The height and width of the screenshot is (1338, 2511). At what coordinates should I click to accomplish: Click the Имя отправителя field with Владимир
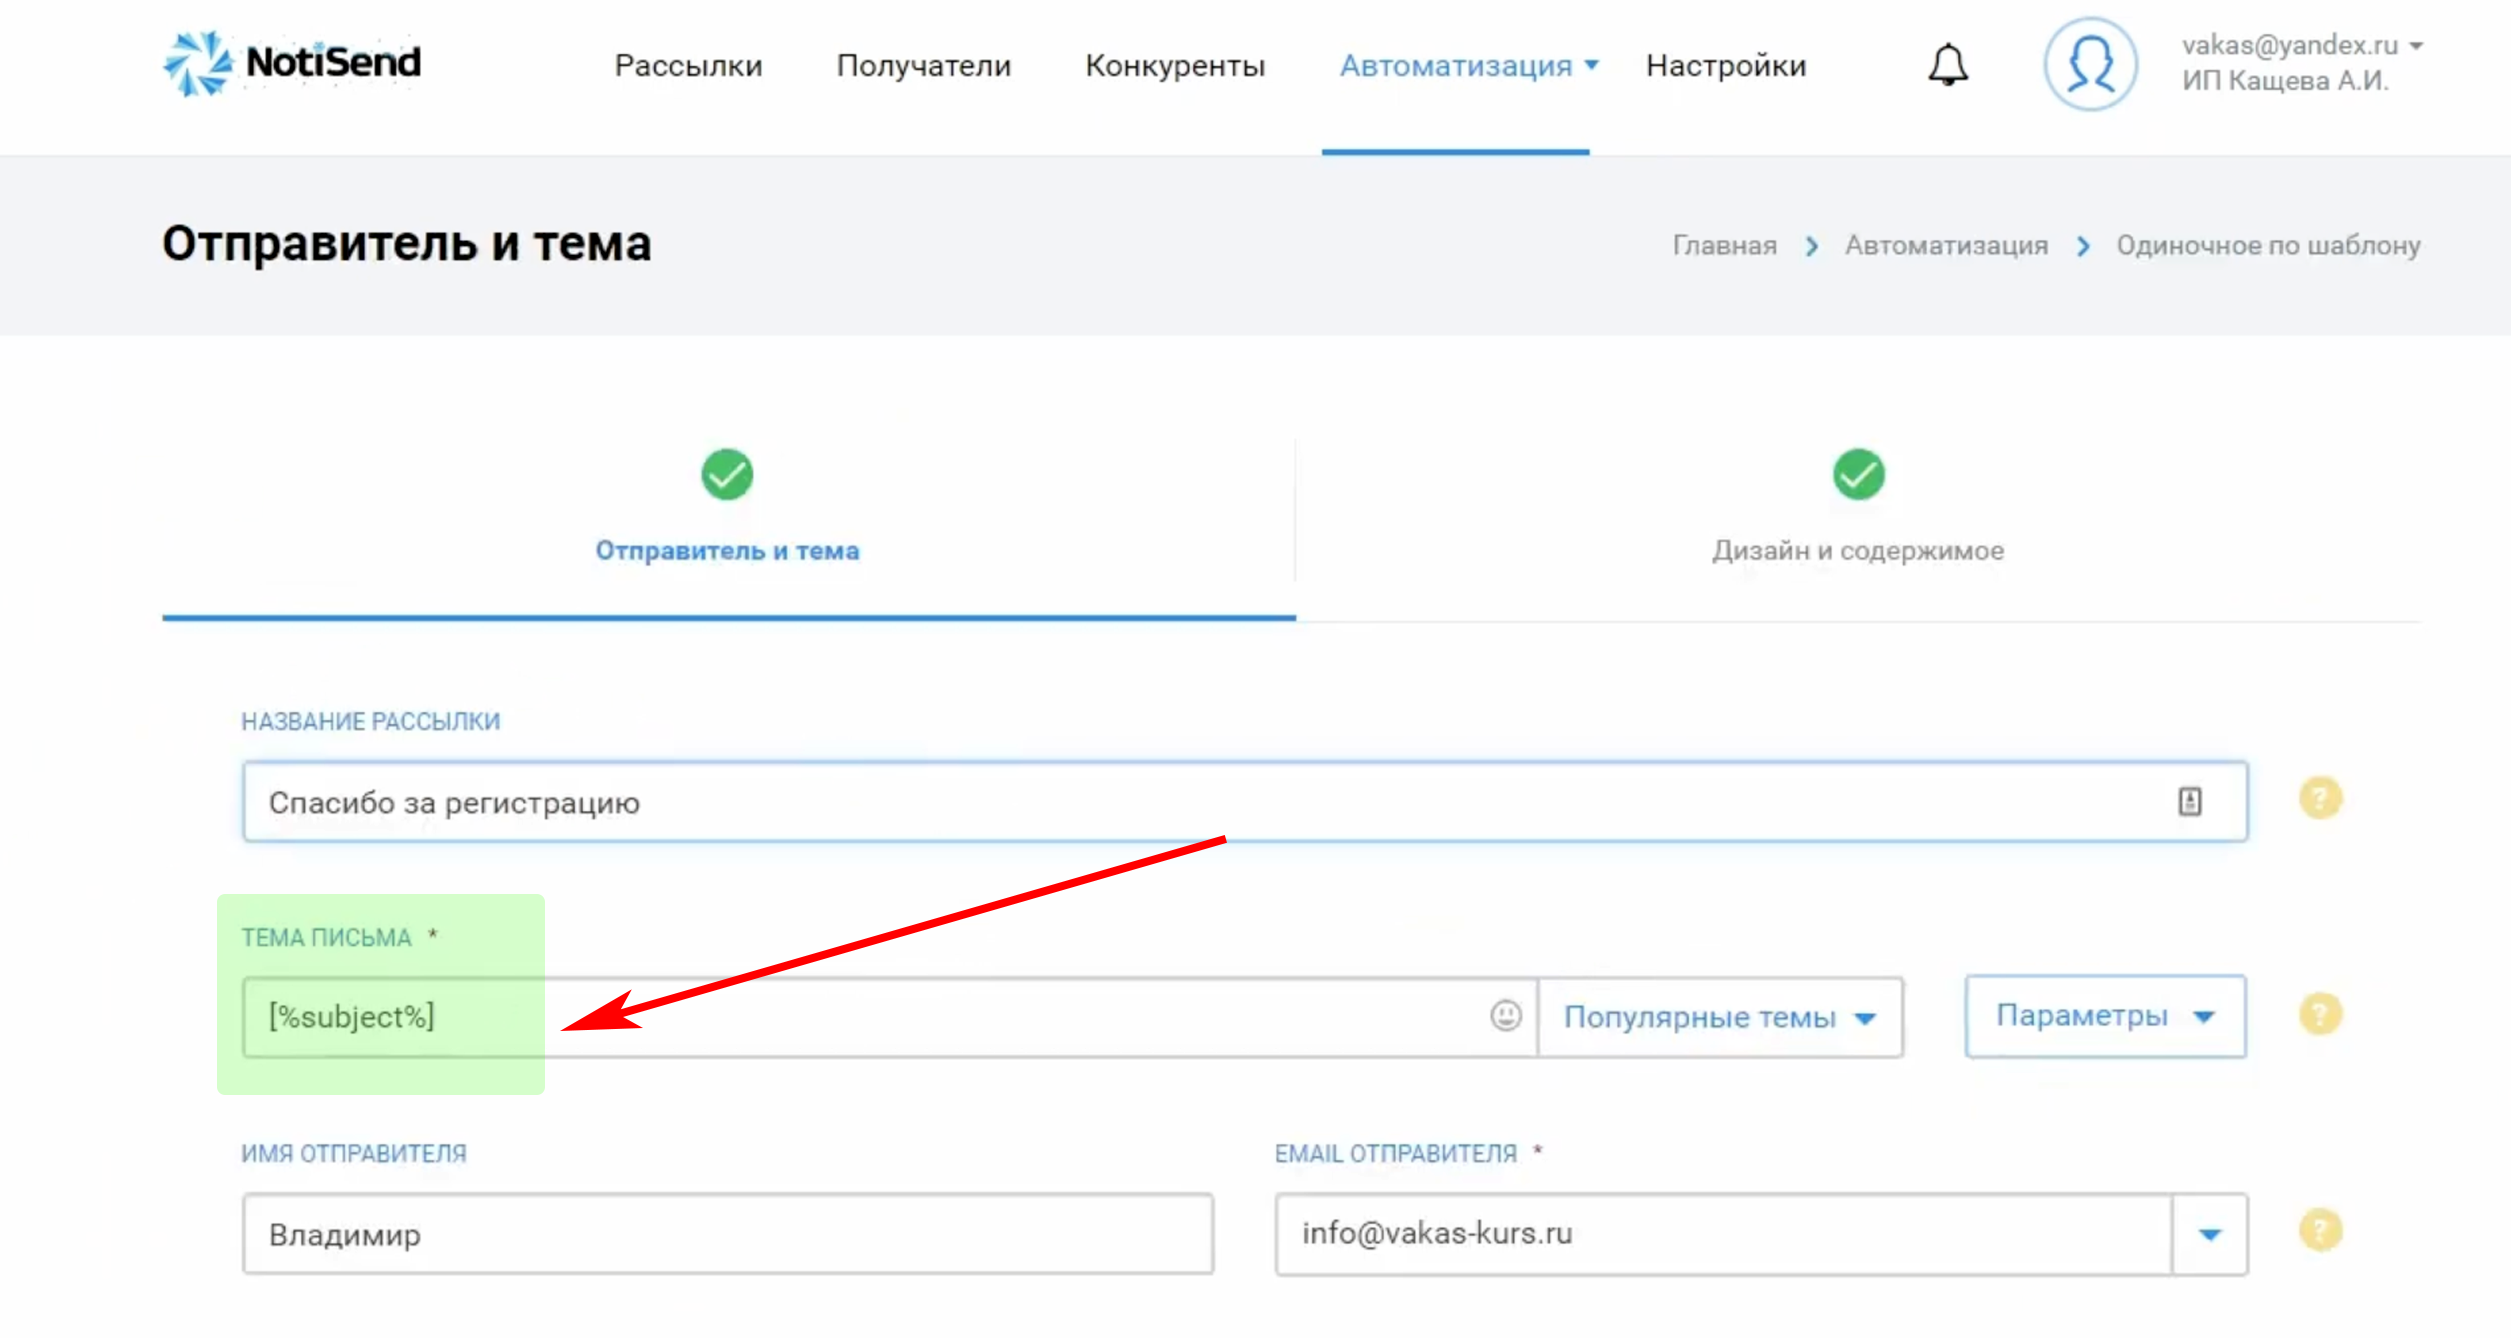pos(727,1234)
